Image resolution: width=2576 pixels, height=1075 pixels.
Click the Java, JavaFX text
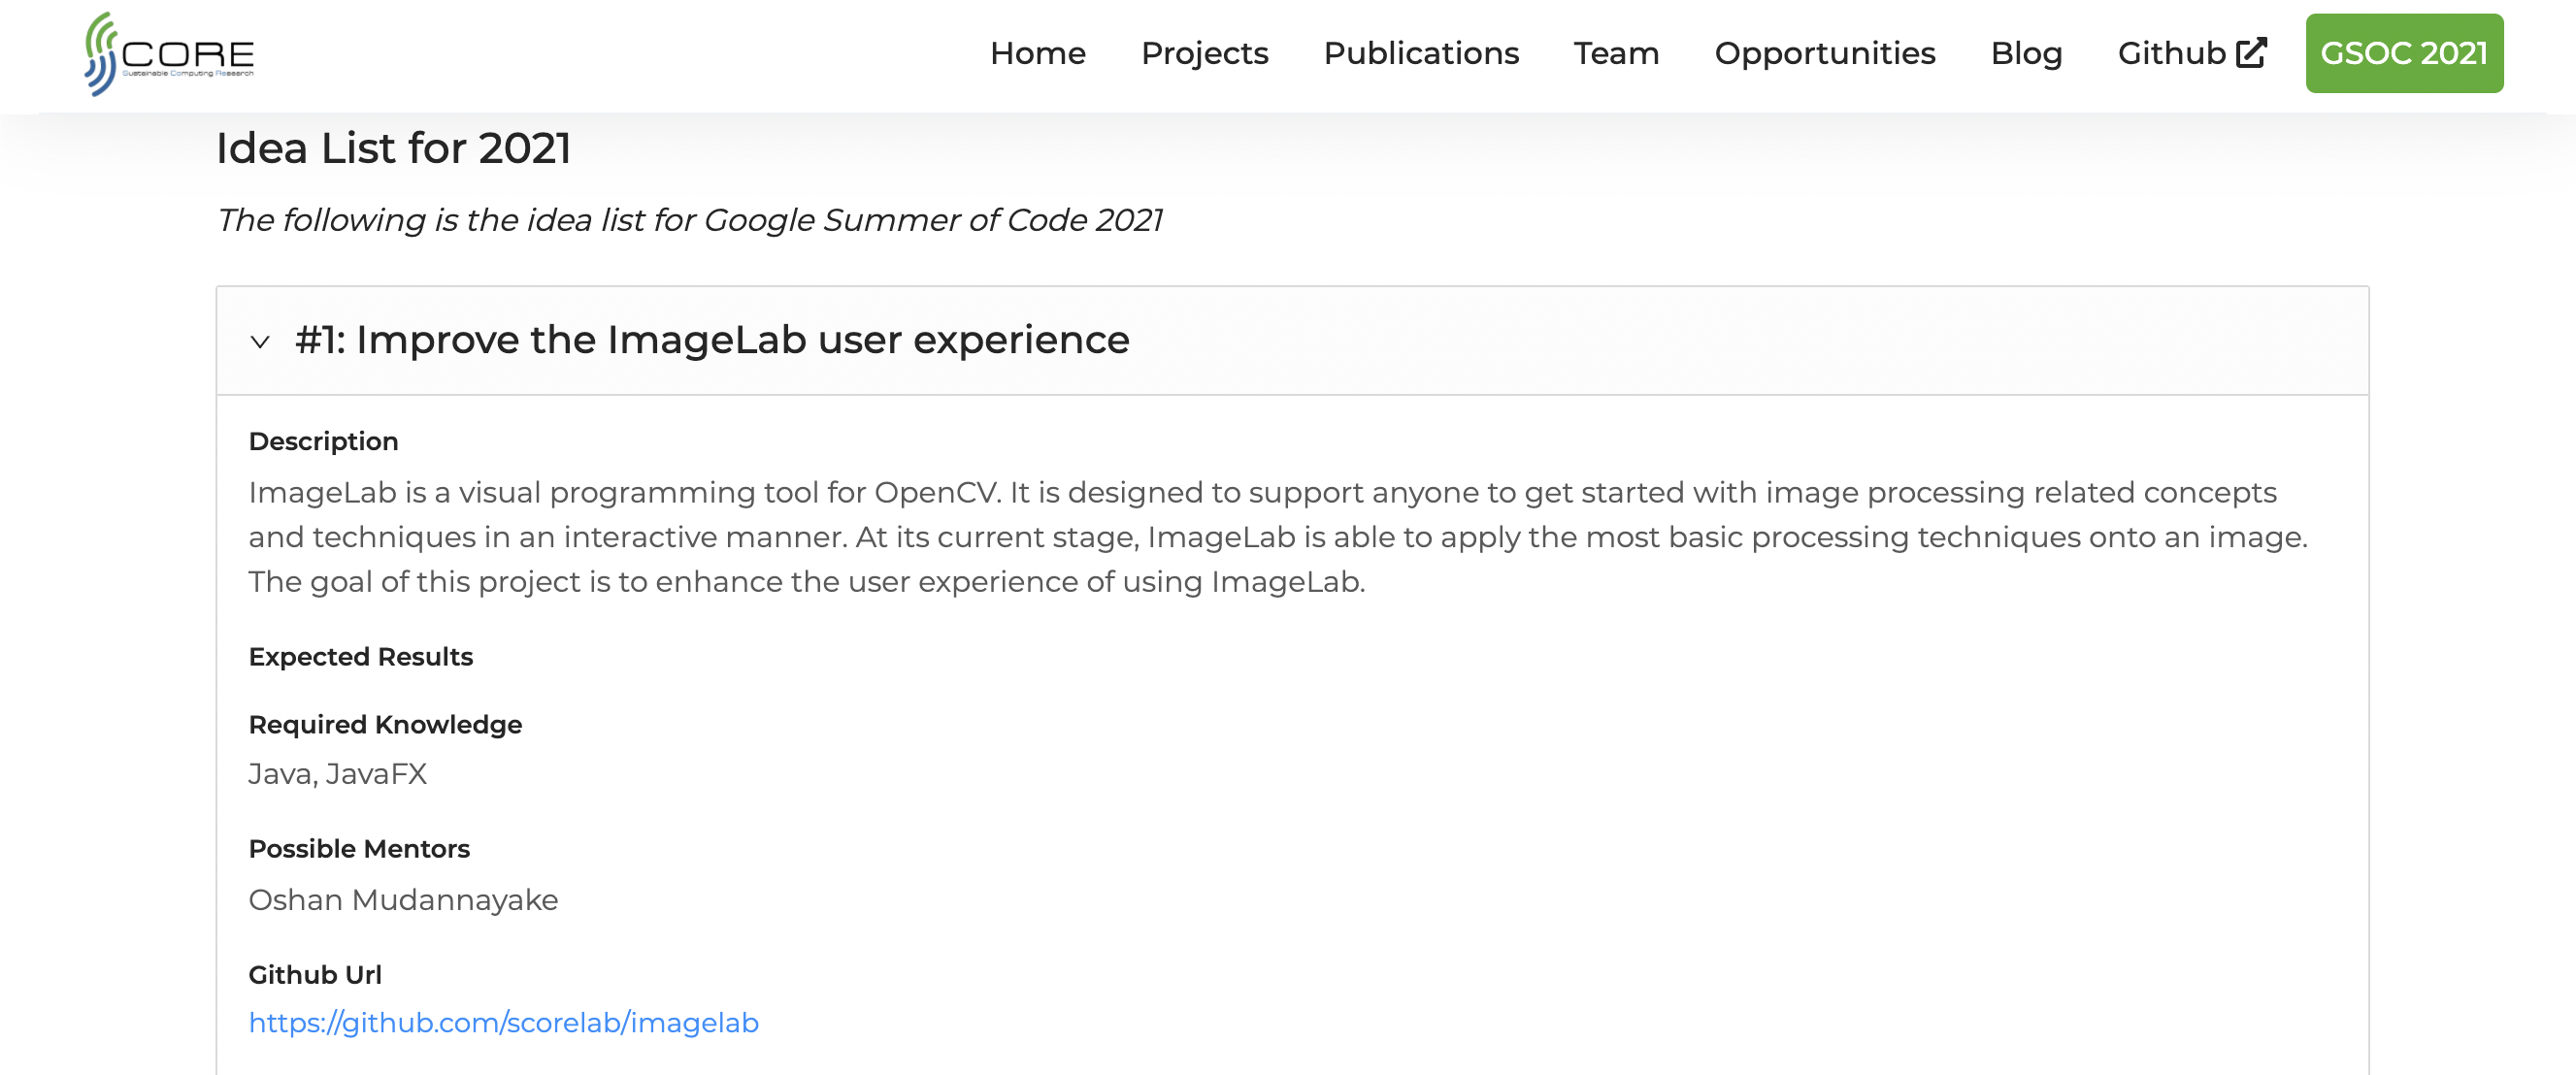click(x=337, y=774)
